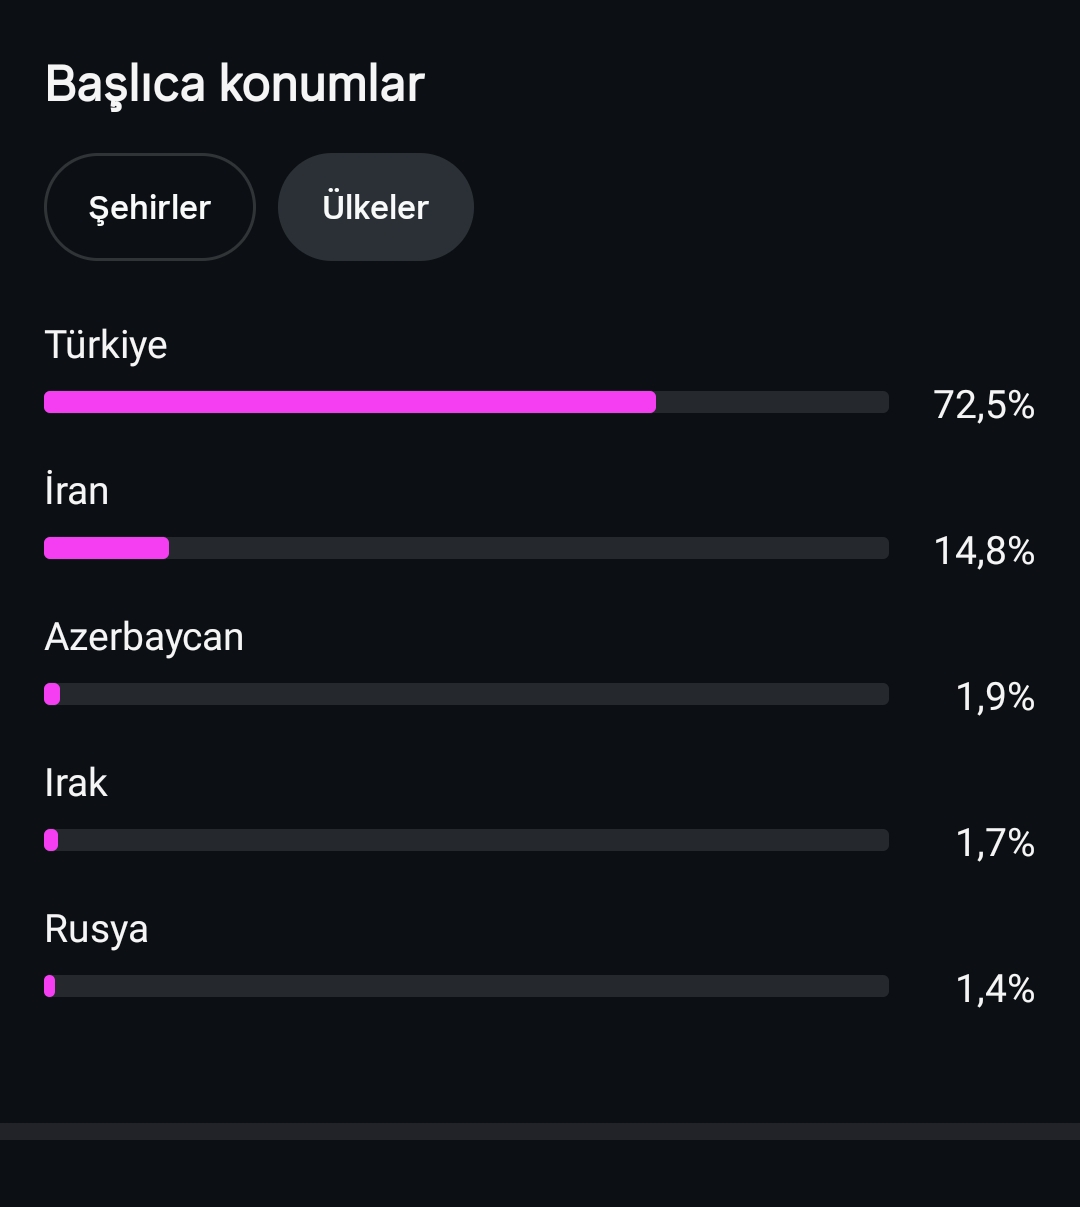Screen dimensions: 1080x1207
Task: Select the Azerbaycan country label
Action: 144,637
